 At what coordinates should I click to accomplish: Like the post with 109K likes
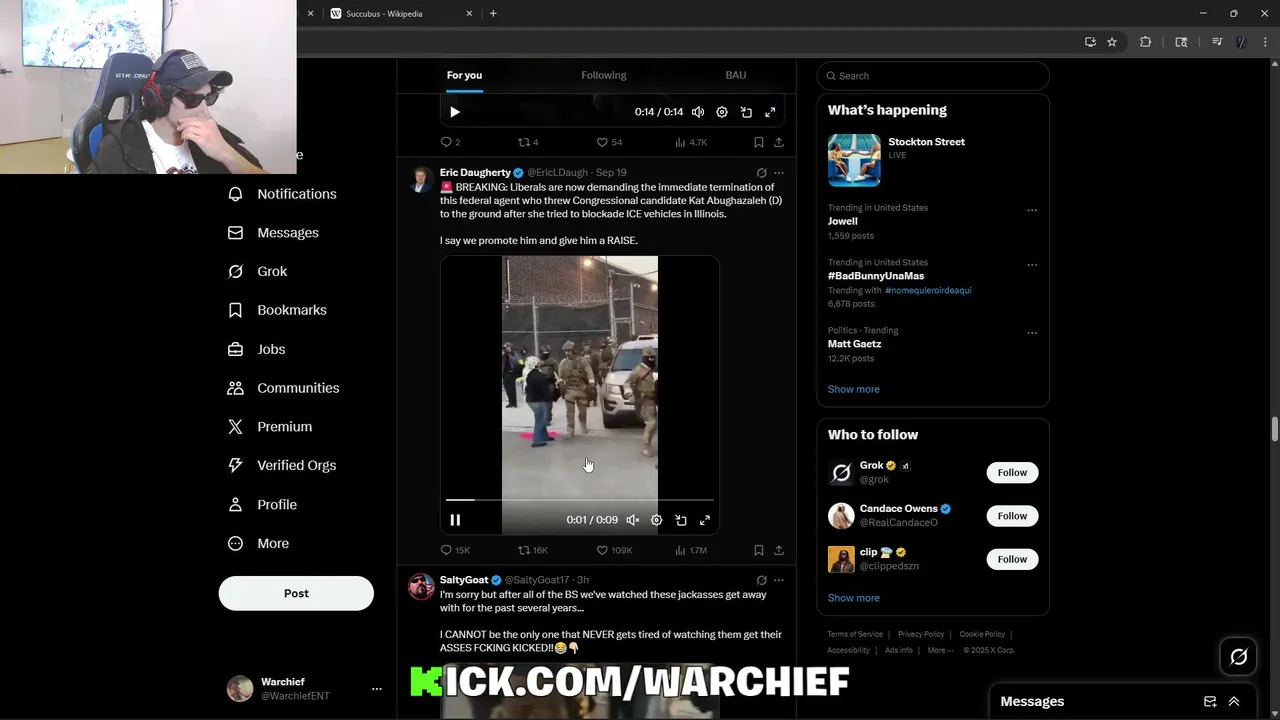[x=614, y=550]
